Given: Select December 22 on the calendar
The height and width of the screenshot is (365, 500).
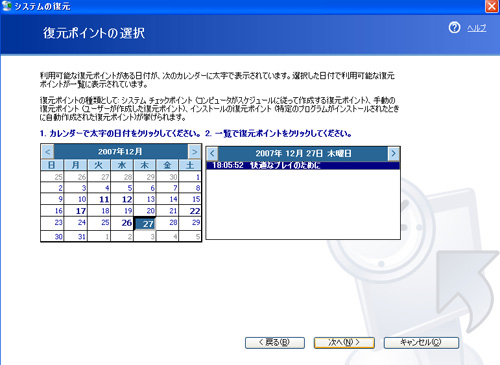Looking at the screenshot, I should pos(190,211).
